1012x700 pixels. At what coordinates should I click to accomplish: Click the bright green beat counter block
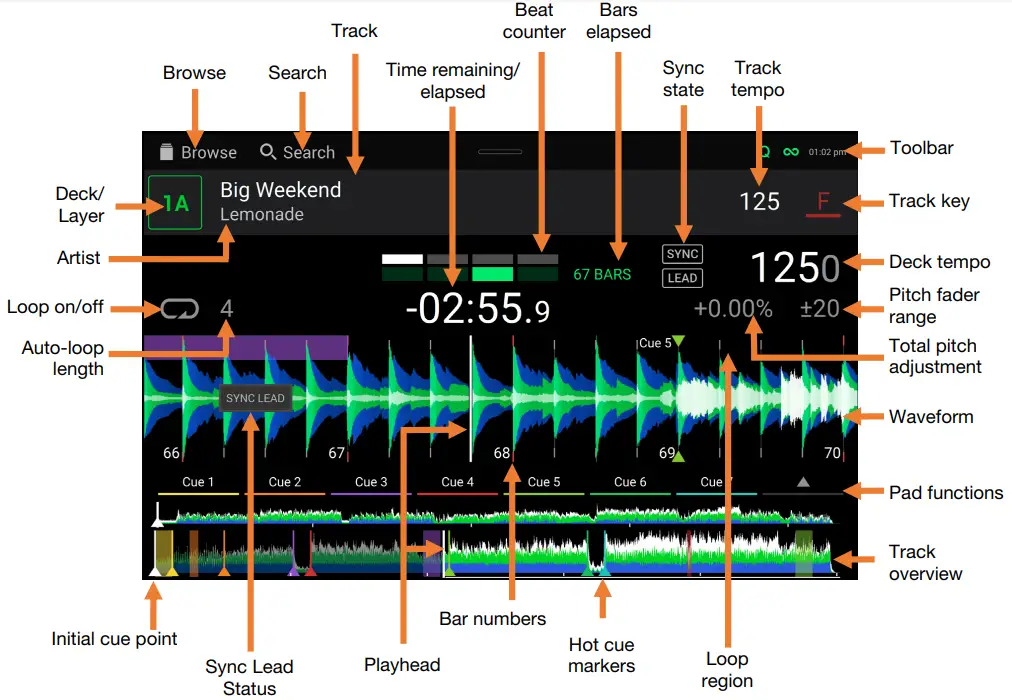[x=492, y=274]
